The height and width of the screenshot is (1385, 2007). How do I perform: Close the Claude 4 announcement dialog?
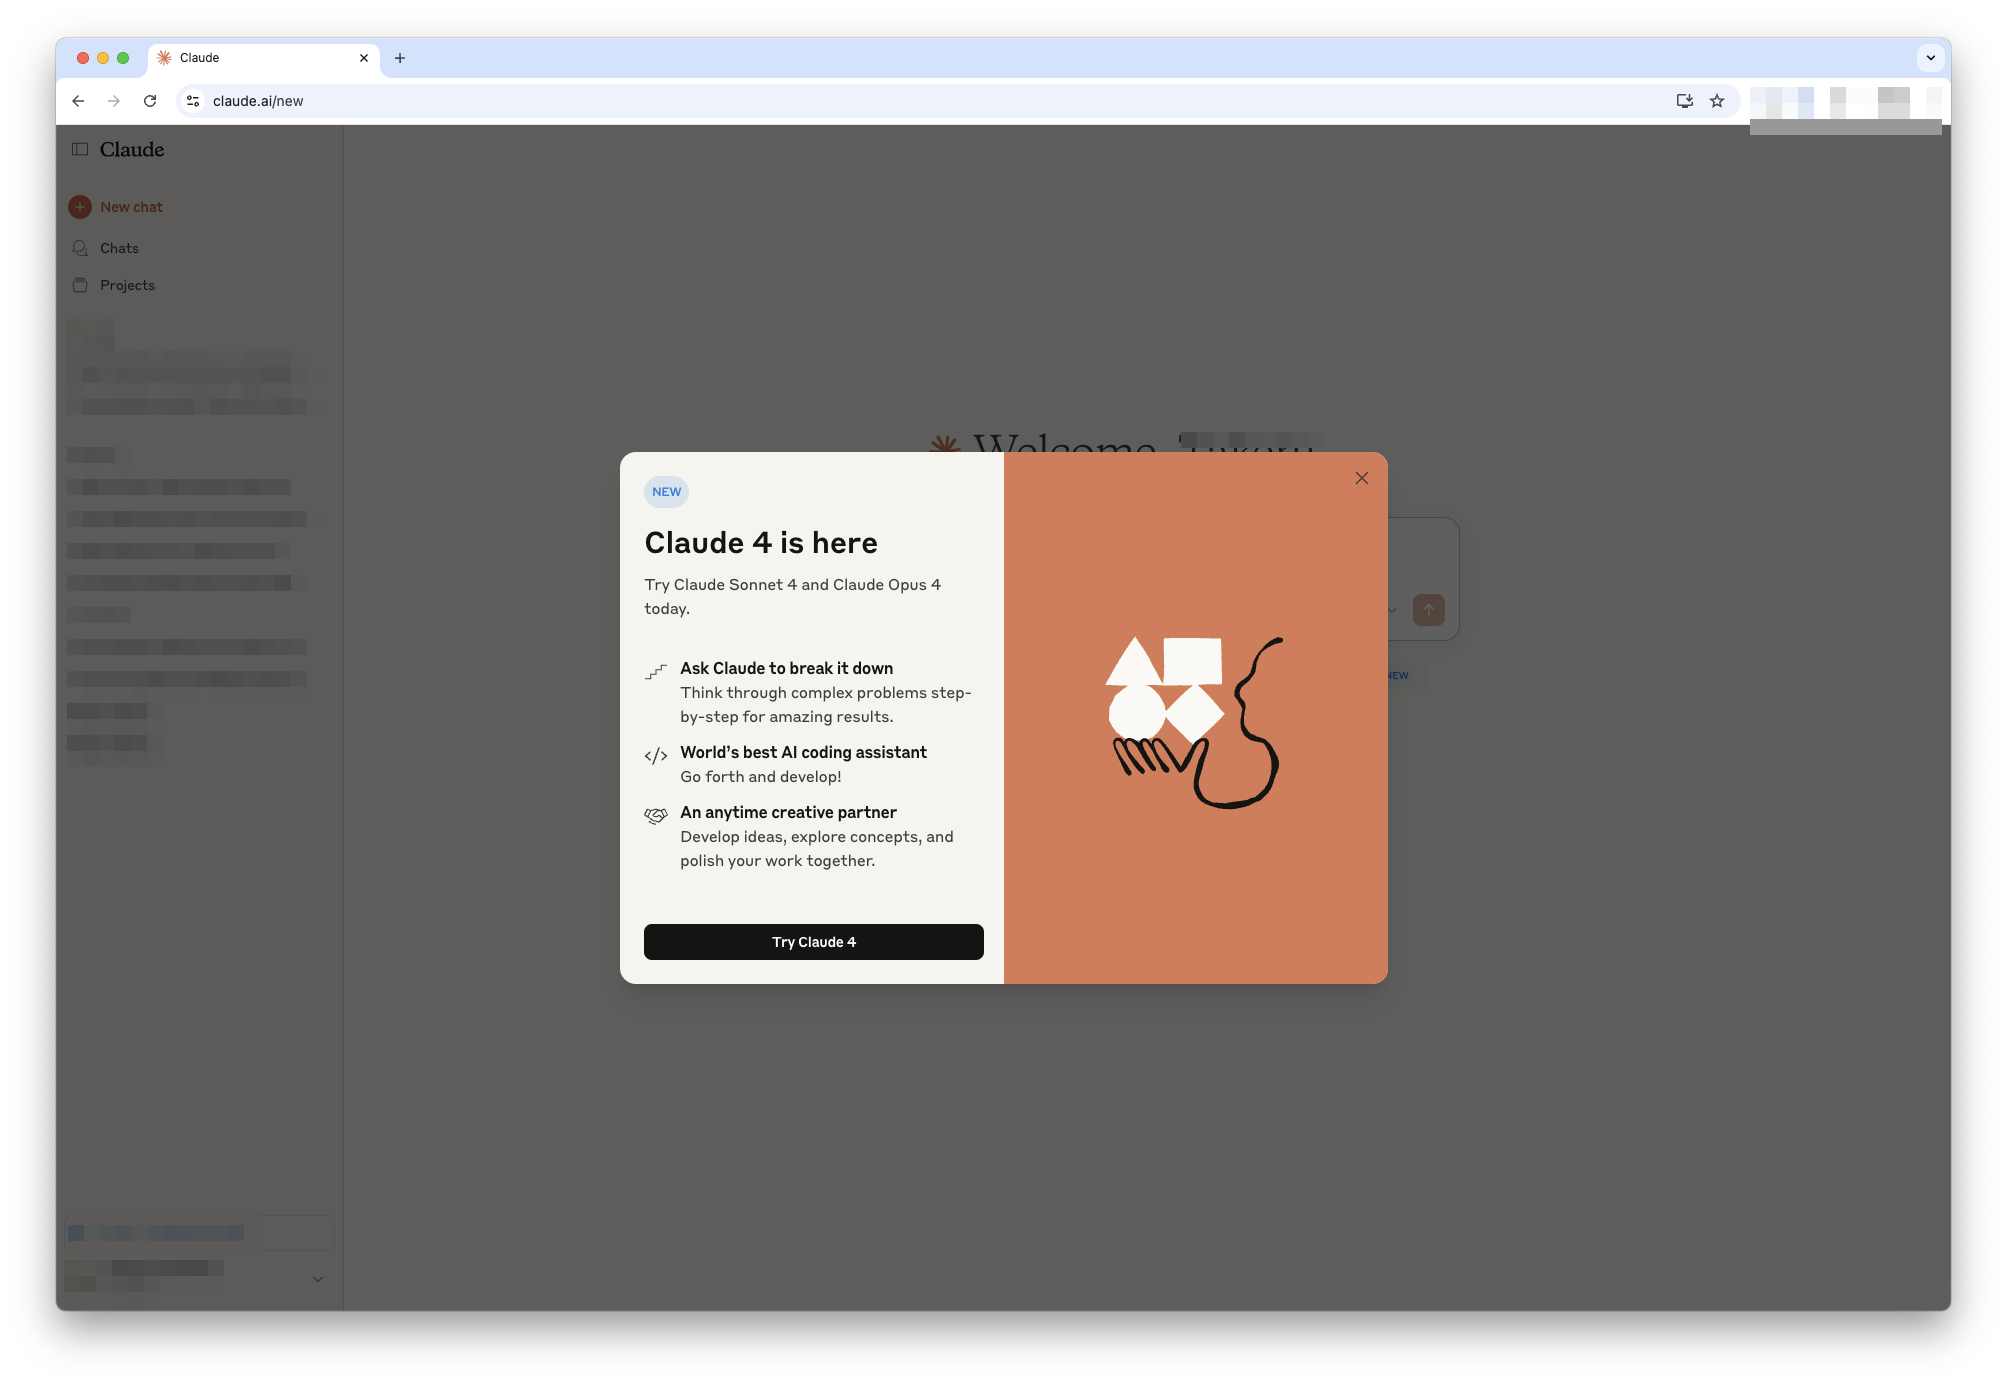pos(1361,478)
